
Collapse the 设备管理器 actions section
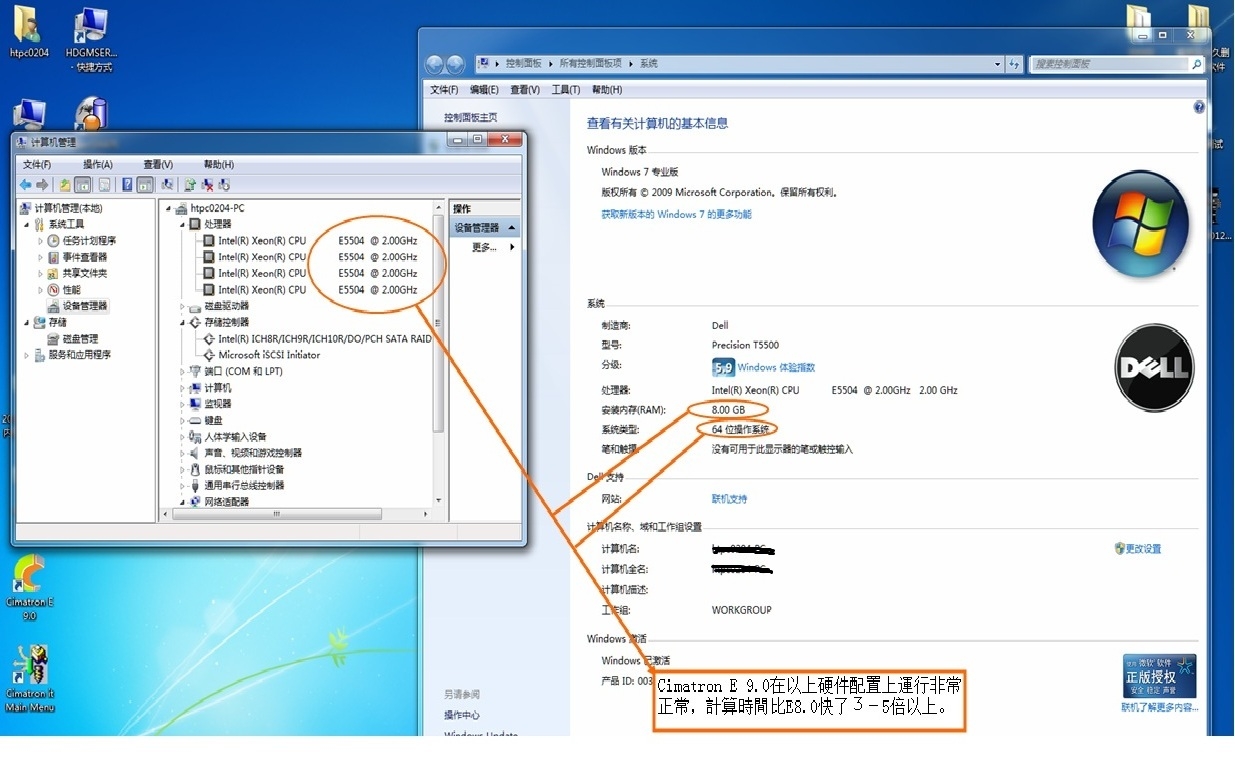coord(512,228)
